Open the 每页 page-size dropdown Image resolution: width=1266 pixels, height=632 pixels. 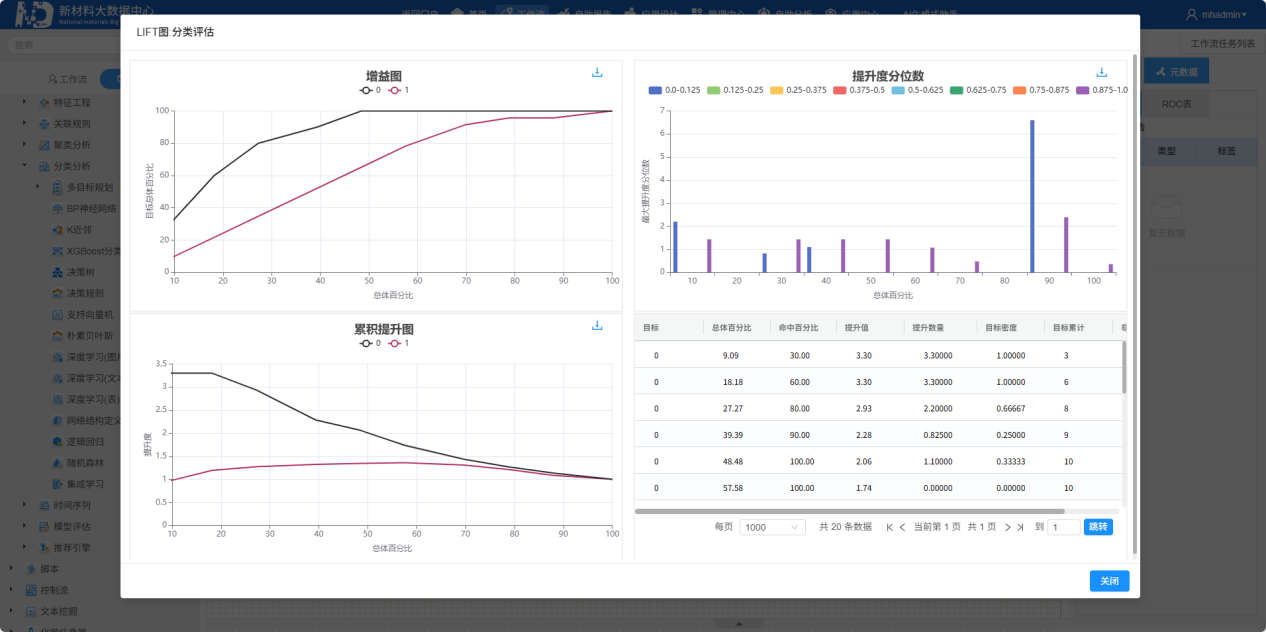coord(772,527)
